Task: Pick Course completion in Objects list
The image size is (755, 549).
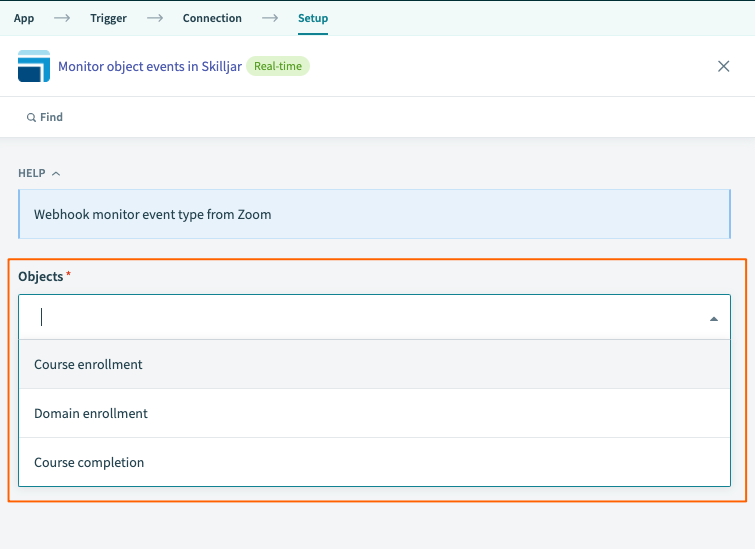Action: point(89,462)
